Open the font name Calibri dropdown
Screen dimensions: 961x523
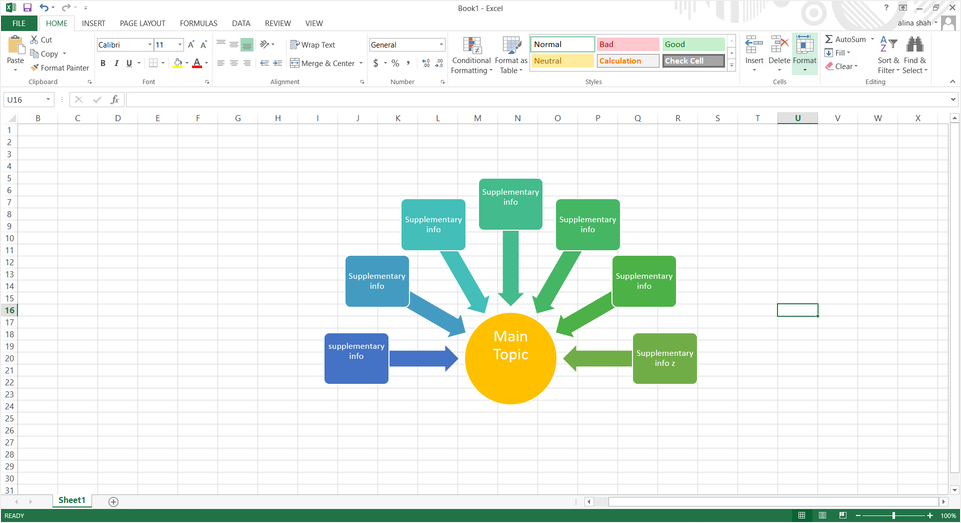click(x=150, y=45)
